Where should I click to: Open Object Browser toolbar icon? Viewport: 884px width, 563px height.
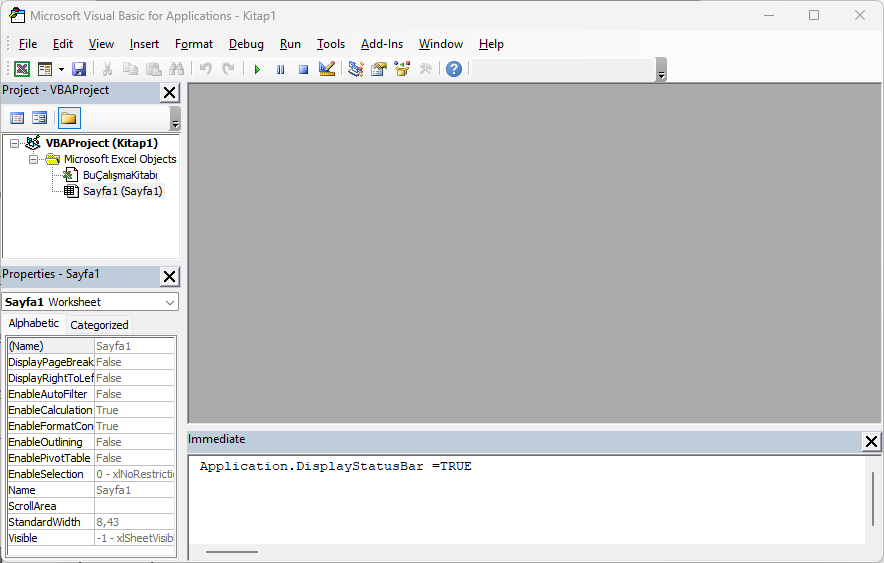click(x=402, y=69)
